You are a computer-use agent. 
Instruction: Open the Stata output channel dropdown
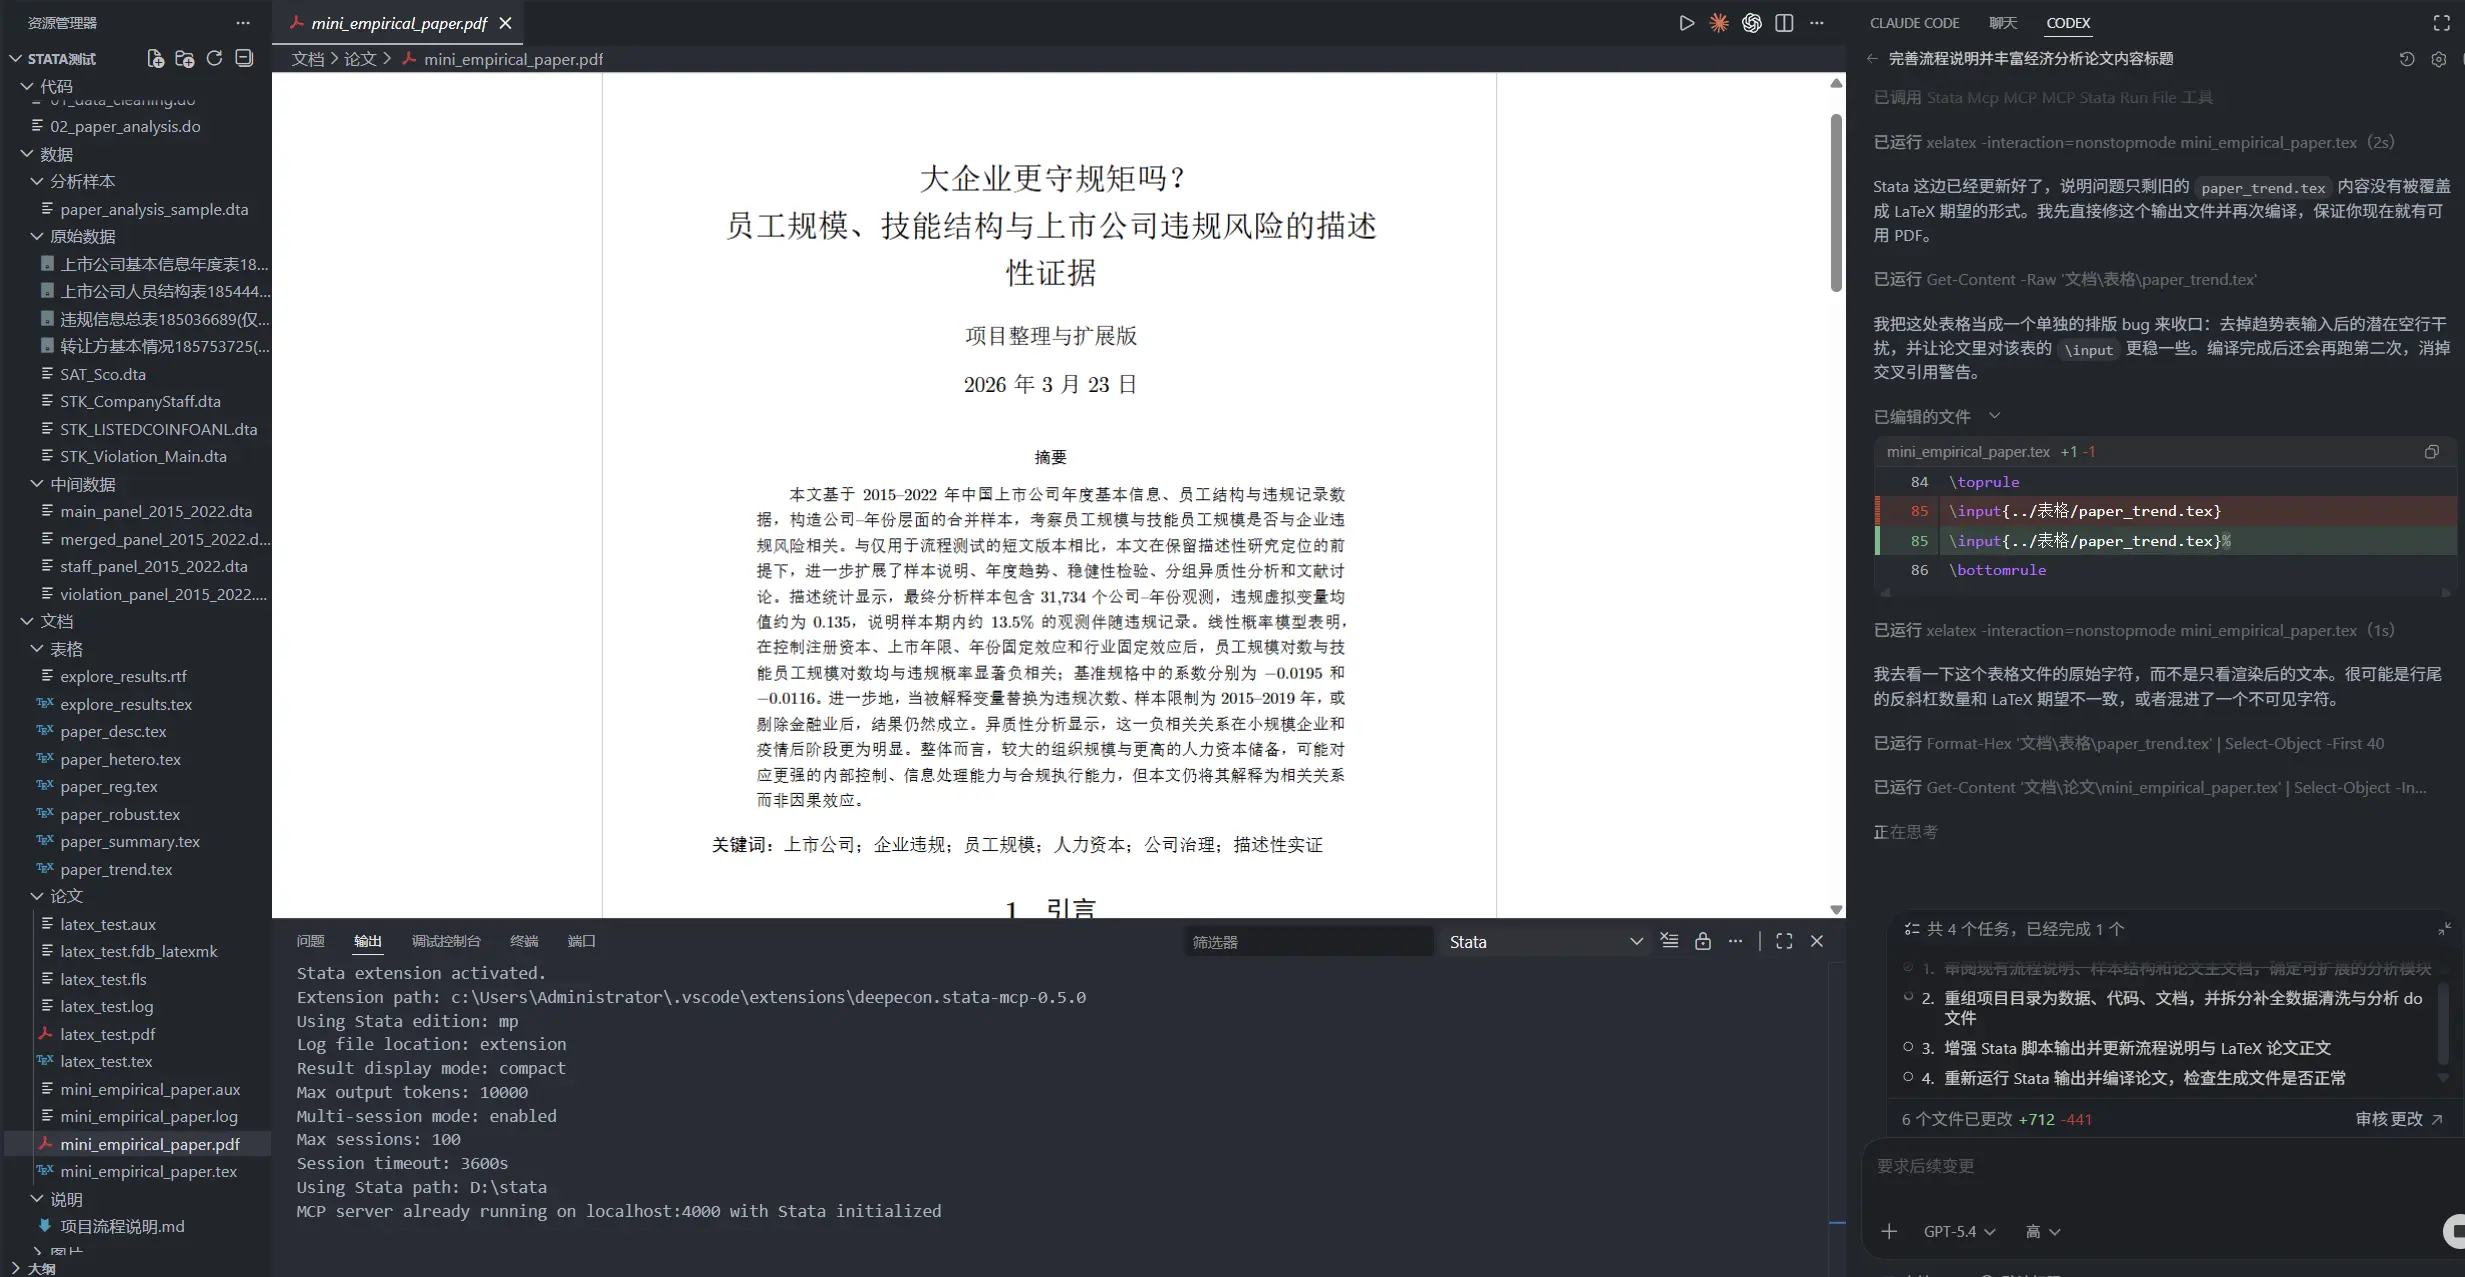tap(1544, 942)
